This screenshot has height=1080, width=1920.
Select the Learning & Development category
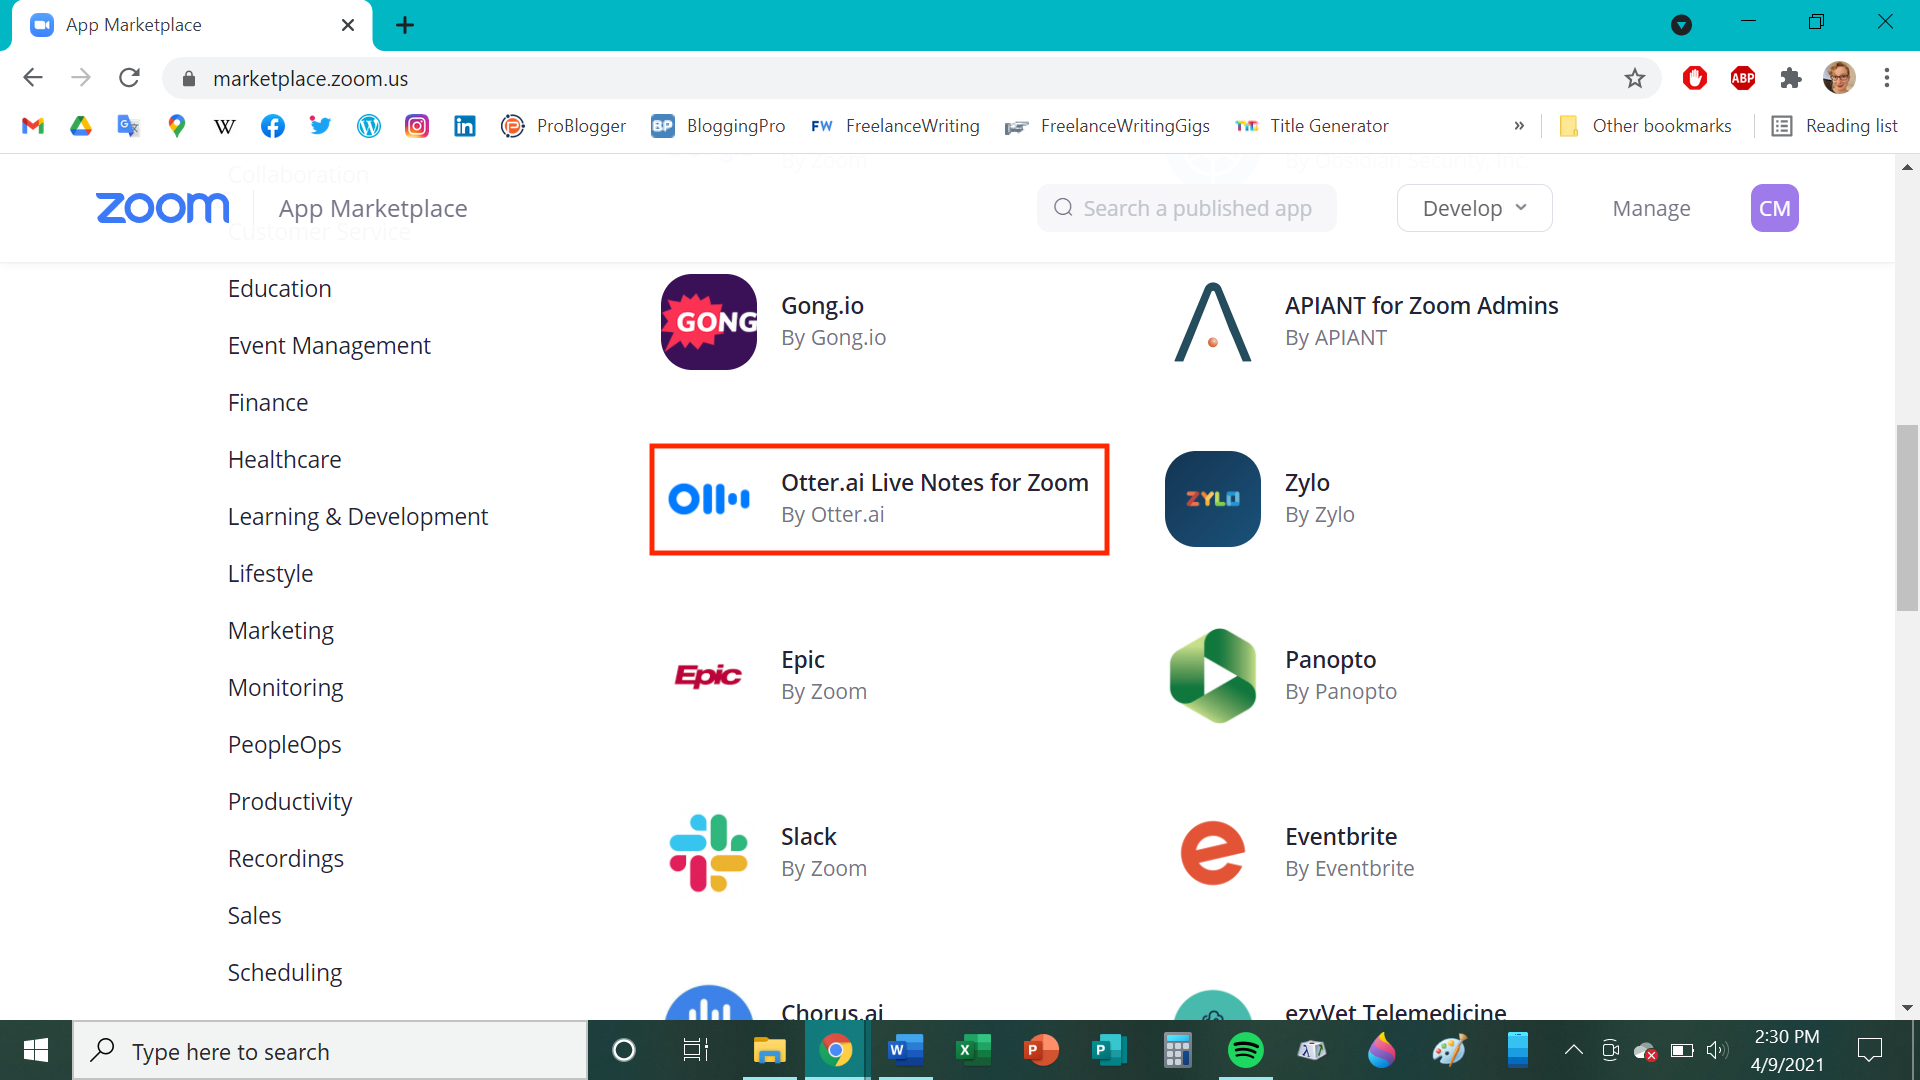[358, 517]
